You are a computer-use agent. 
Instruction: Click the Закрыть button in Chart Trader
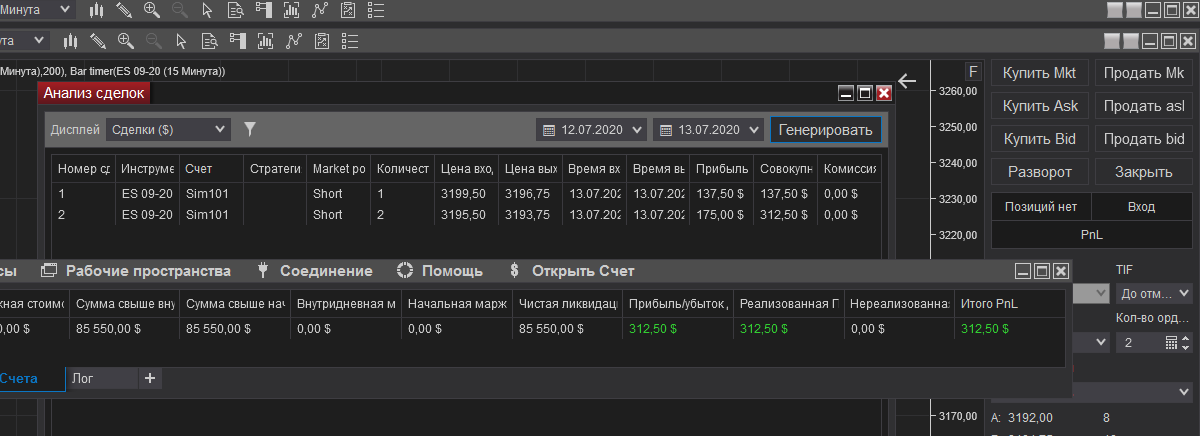pyautogui.click(x=1144, y=172)
